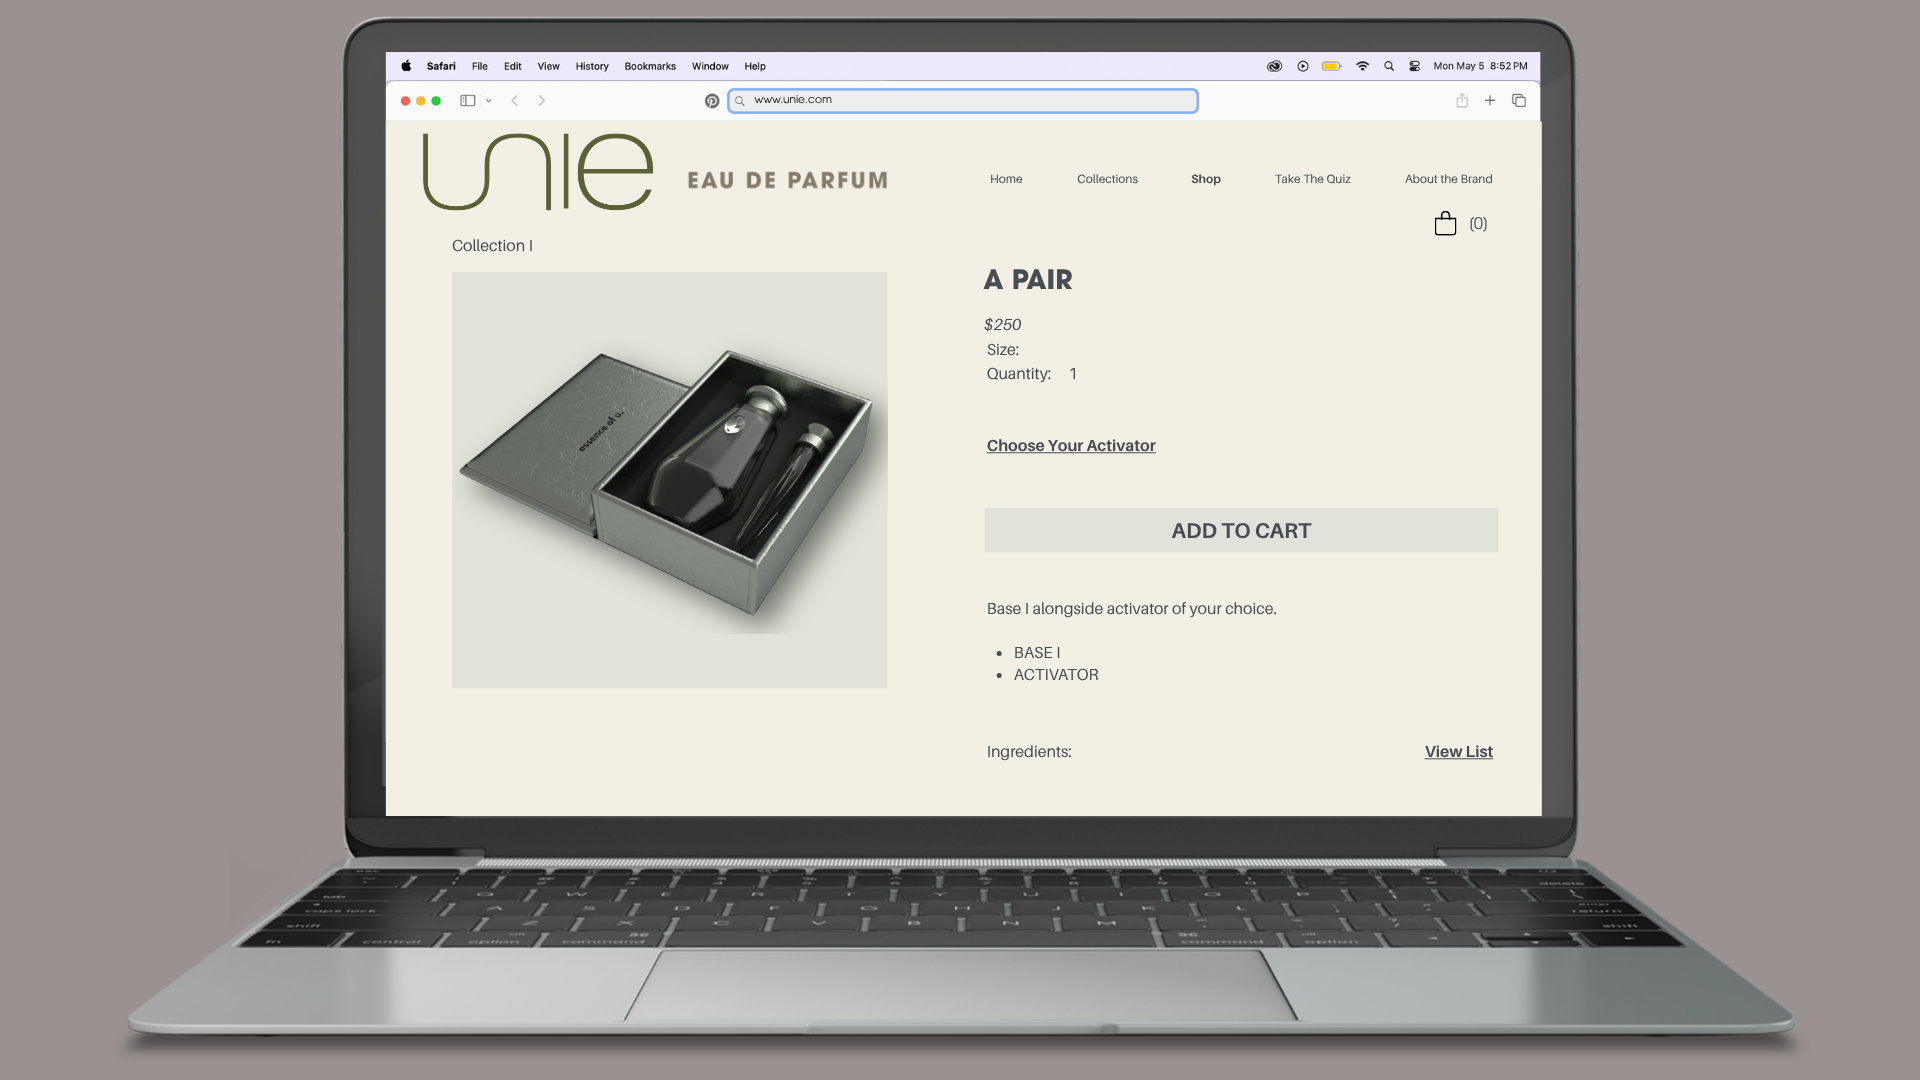Open Control Center from the menu bar
Image resolution: width=1920 pixels, height=1080 pixels.
[x=1415, y=66]
